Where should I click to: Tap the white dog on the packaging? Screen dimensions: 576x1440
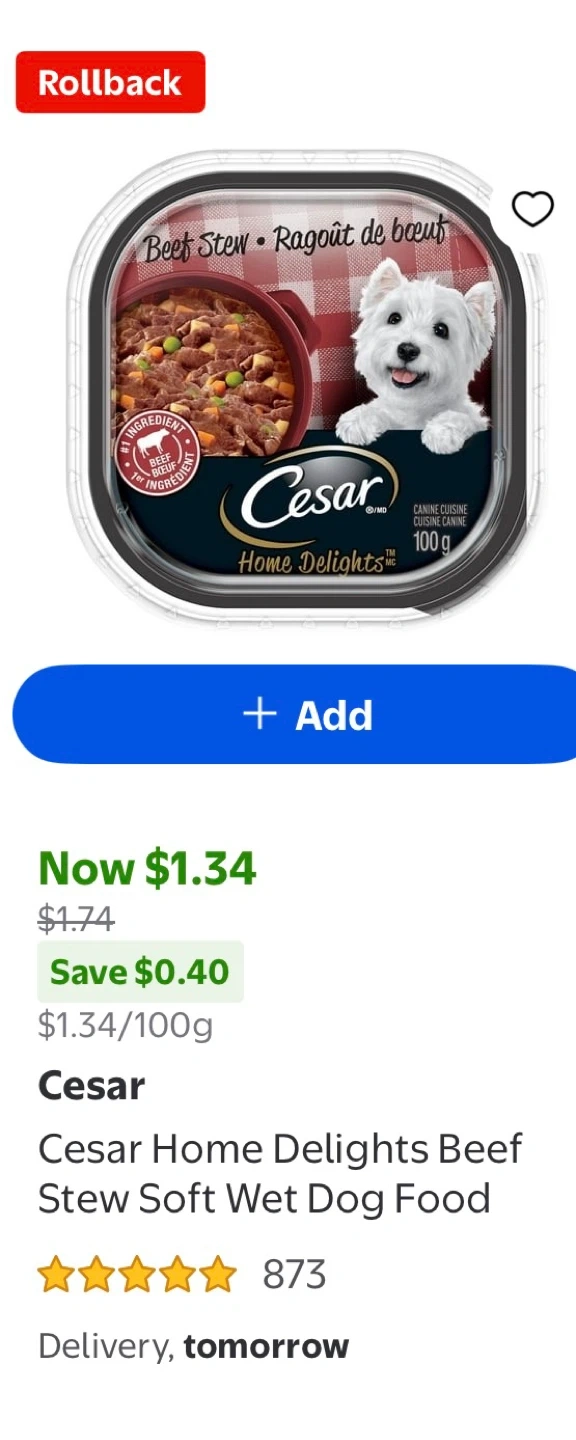click(x=416, y=352)
